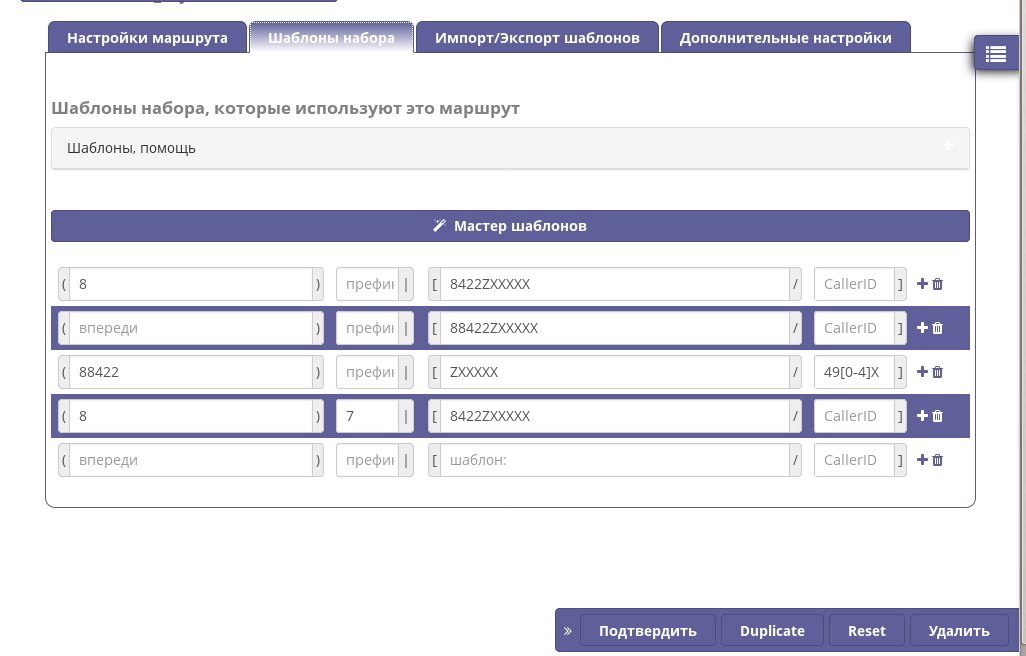1026x656 pixels.
Task: Delete the first dial pattern row via trash icon
Action: (x=938, y=284)
